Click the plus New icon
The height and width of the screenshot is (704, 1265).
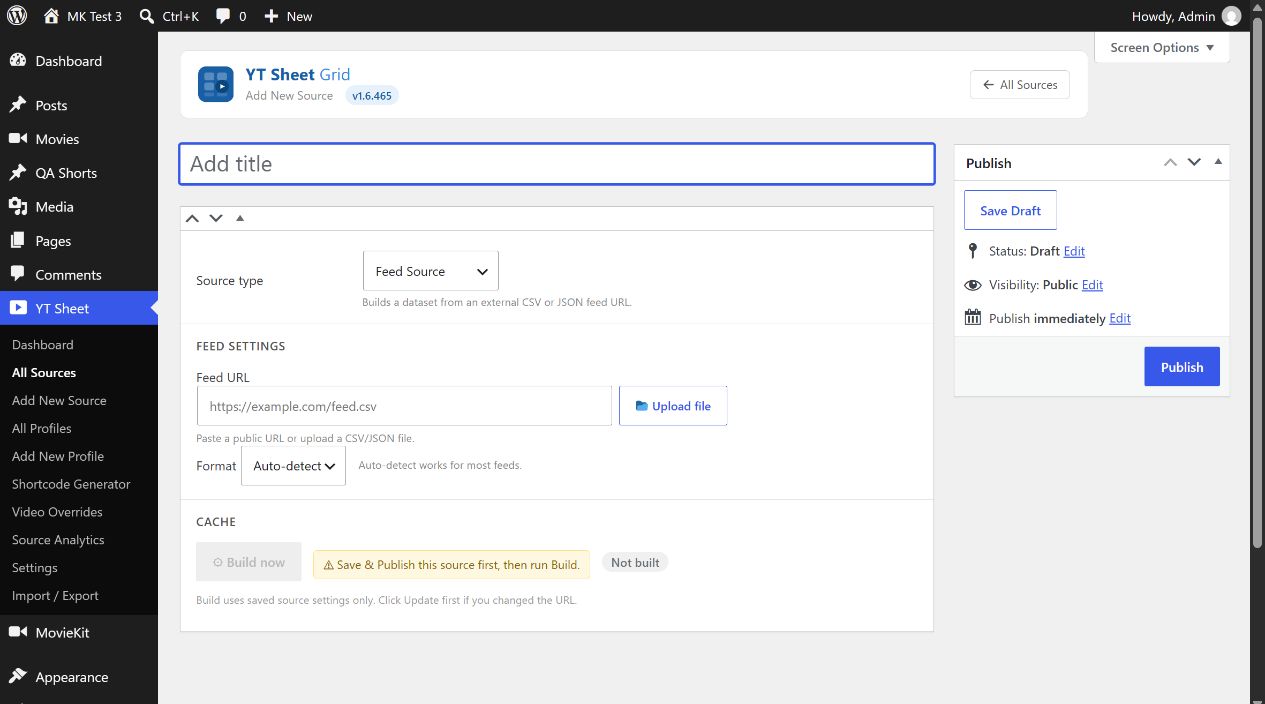(x=271, y=16)
